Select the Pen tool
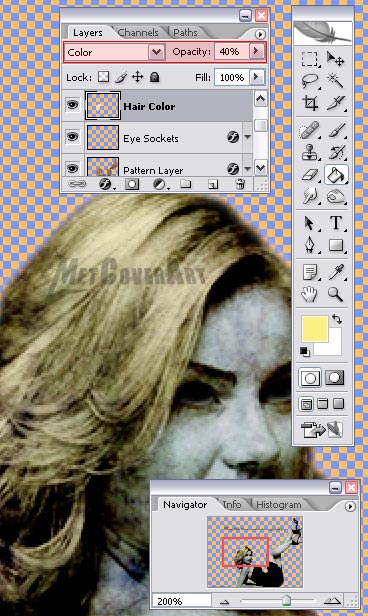Viewport: 368px width, 616px height. tap(310, 245)
